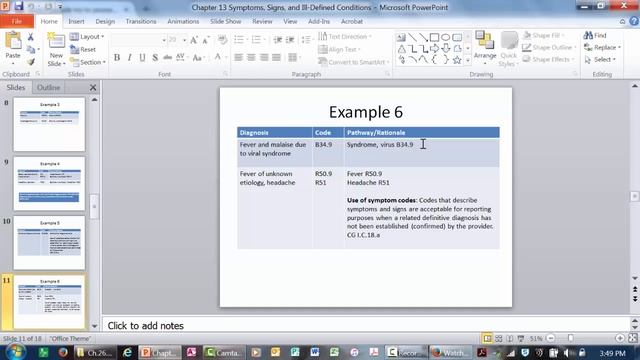640x360 pixels.
Task: Select the star shape
Action: 457,60
